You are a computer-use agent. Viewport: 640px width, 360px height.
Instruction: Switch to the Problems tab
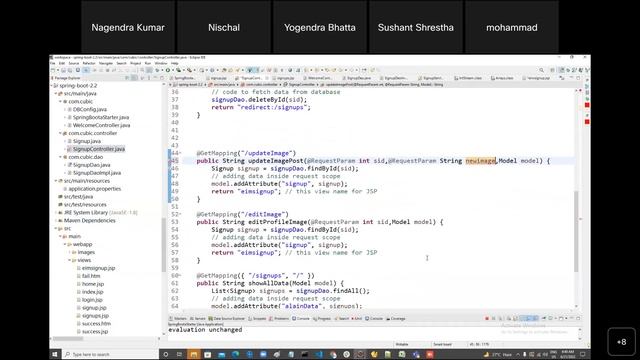279,318
